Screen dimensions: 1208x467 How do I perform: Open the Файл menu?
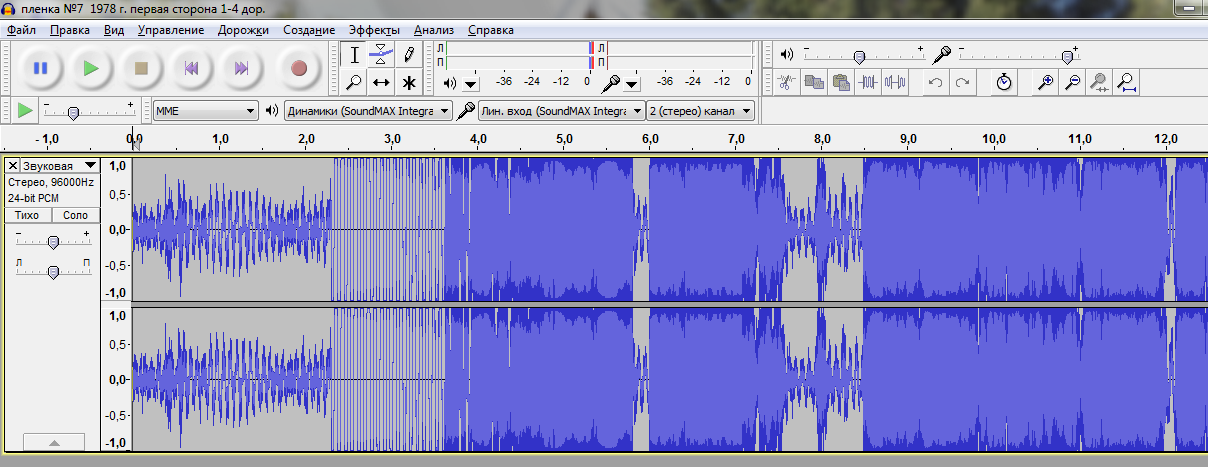pos(21,30)
